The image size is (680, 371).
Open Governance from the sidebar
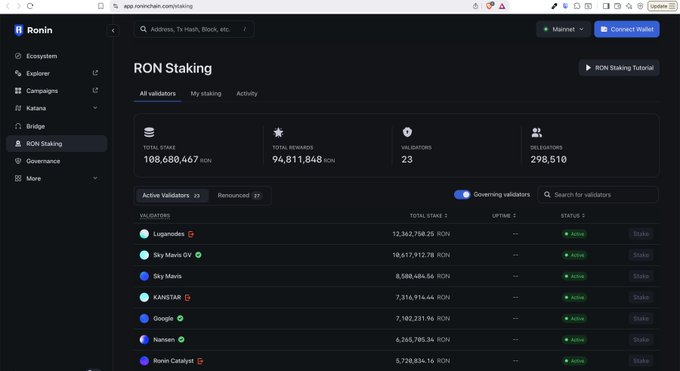(43, 161)
